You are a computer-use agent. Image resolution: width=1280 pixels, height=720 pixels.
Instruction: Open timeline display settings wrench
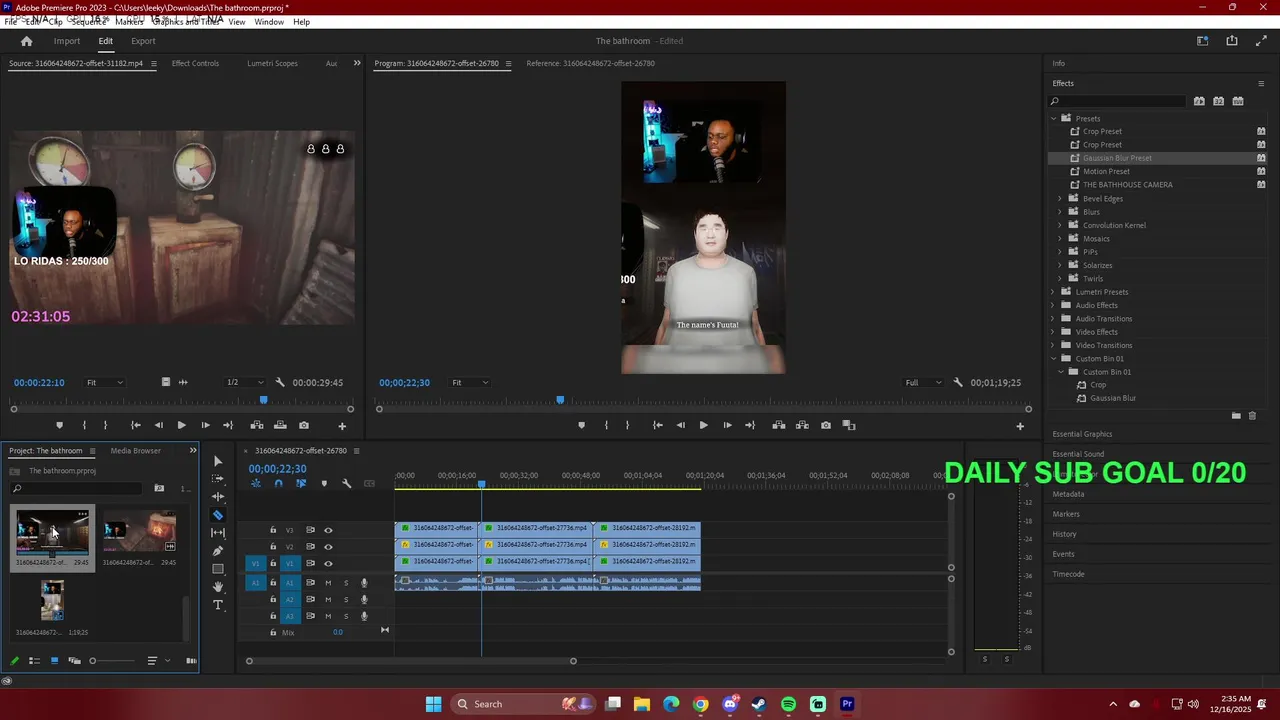346,484
